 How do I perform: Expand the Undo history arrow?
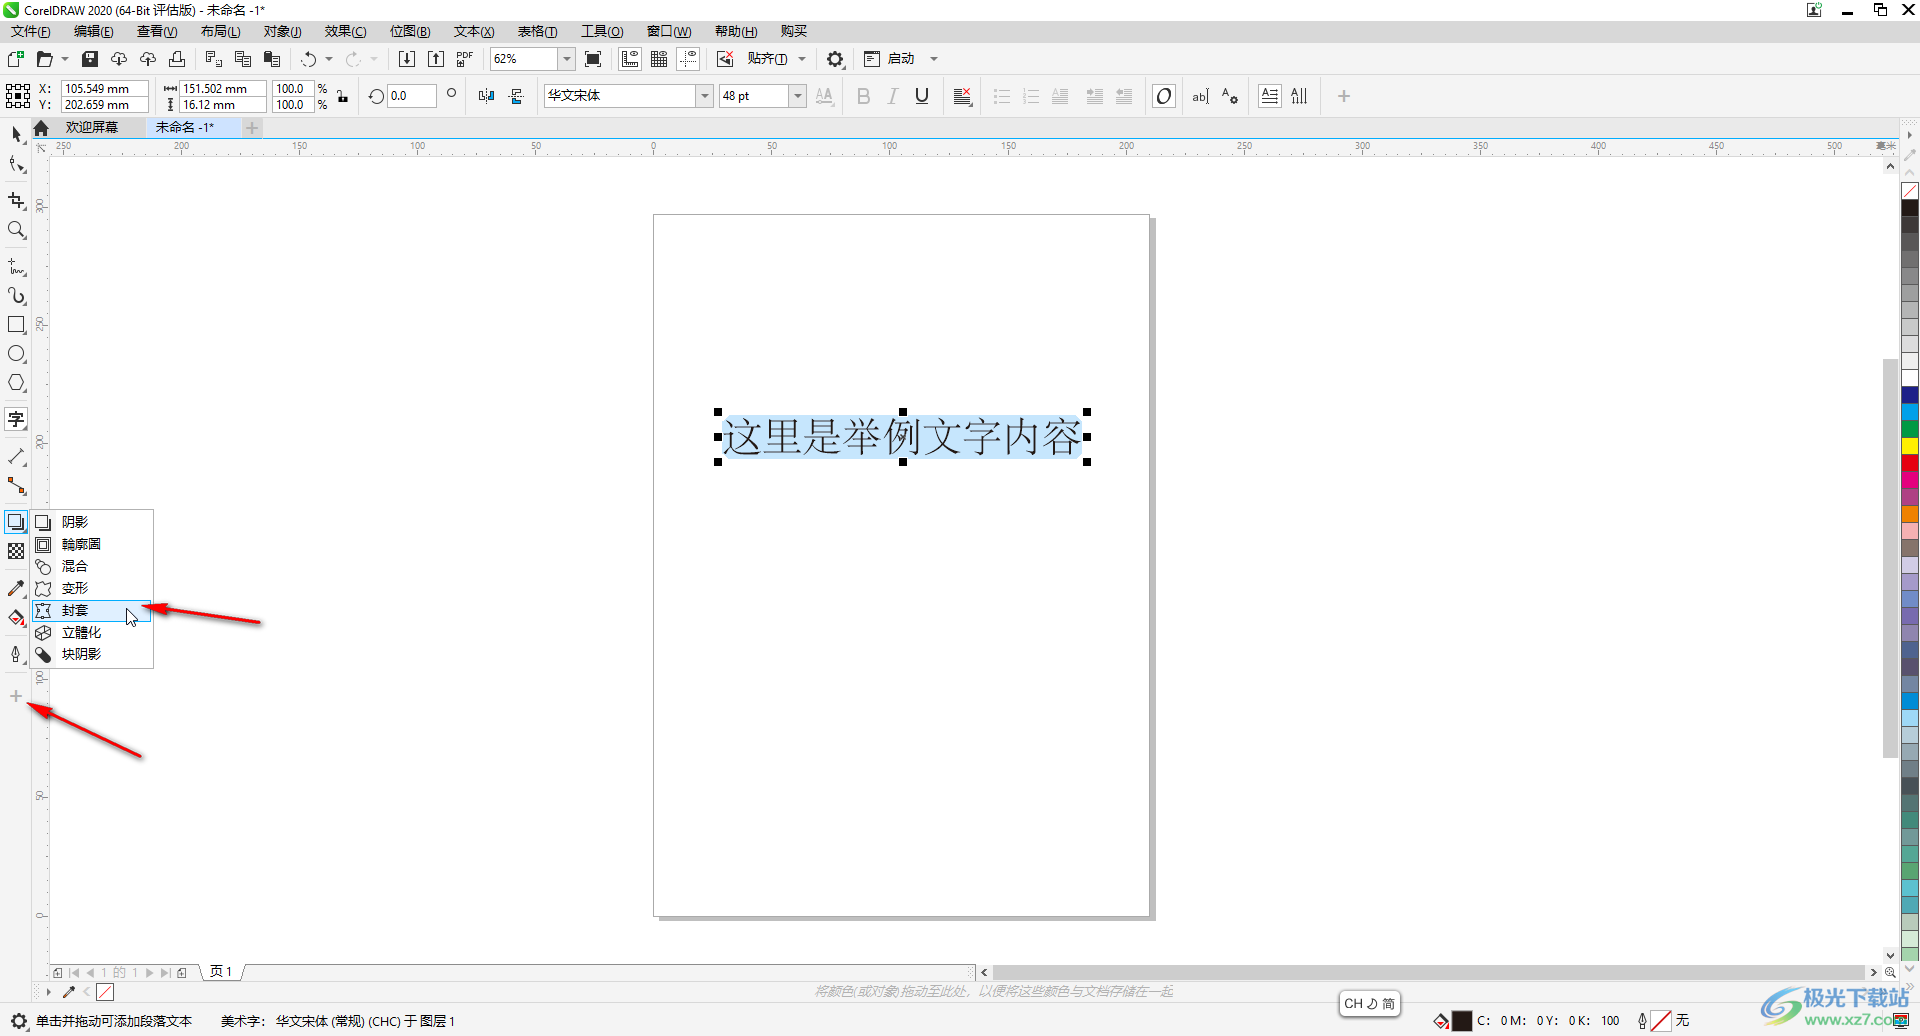329,59
